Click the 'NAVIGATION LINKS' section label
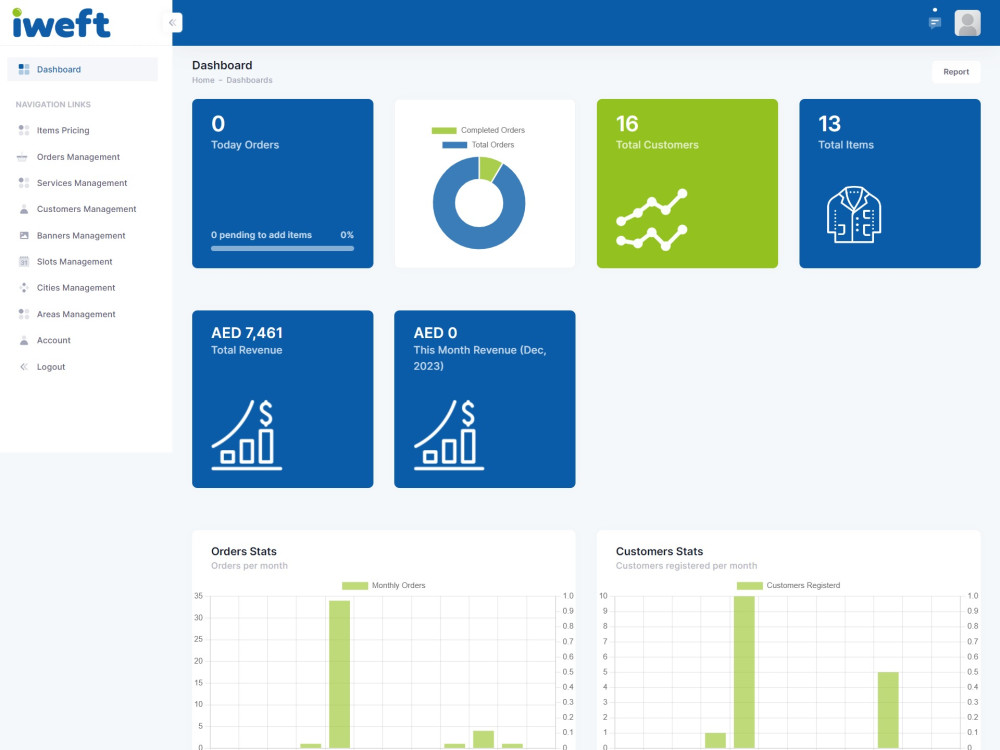Viewport: 1000px width, 750px height. point(53,105)
